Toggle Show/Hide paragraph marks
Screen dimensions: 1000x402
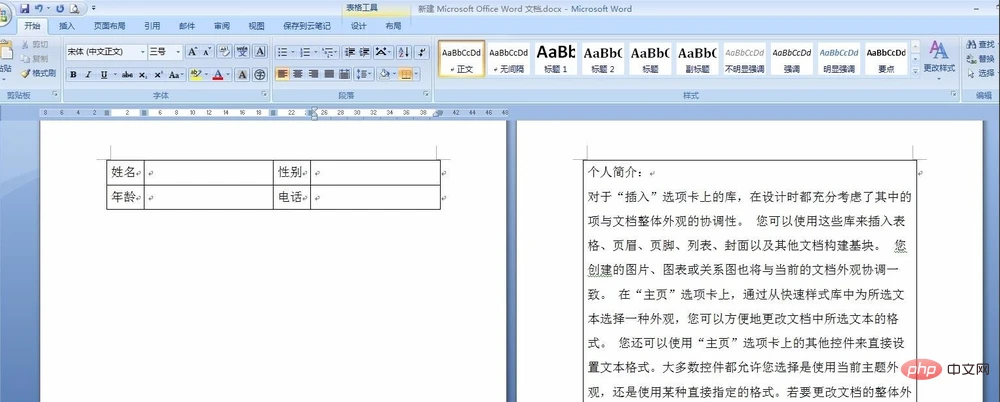(x=422, y=52)
